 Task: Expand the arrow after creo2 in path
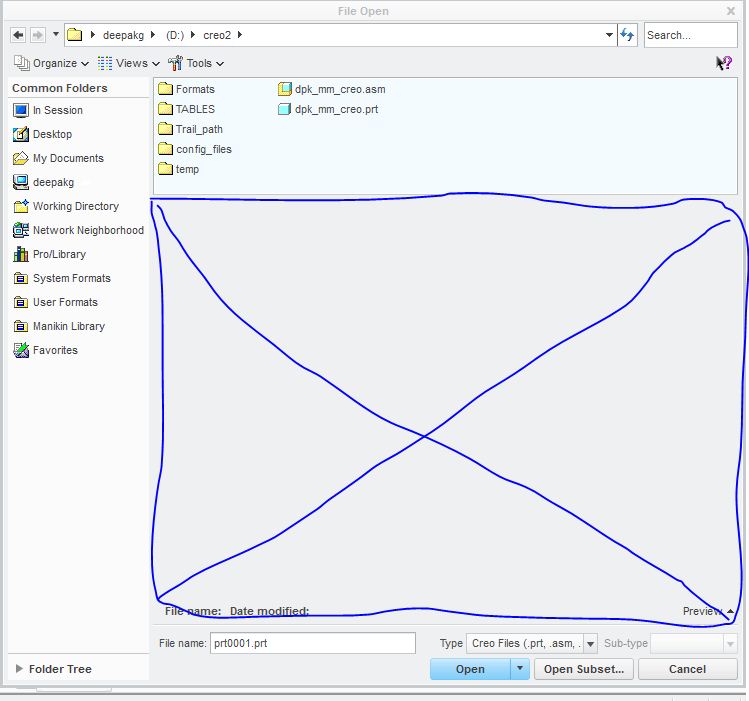click(x=240, y=35)
